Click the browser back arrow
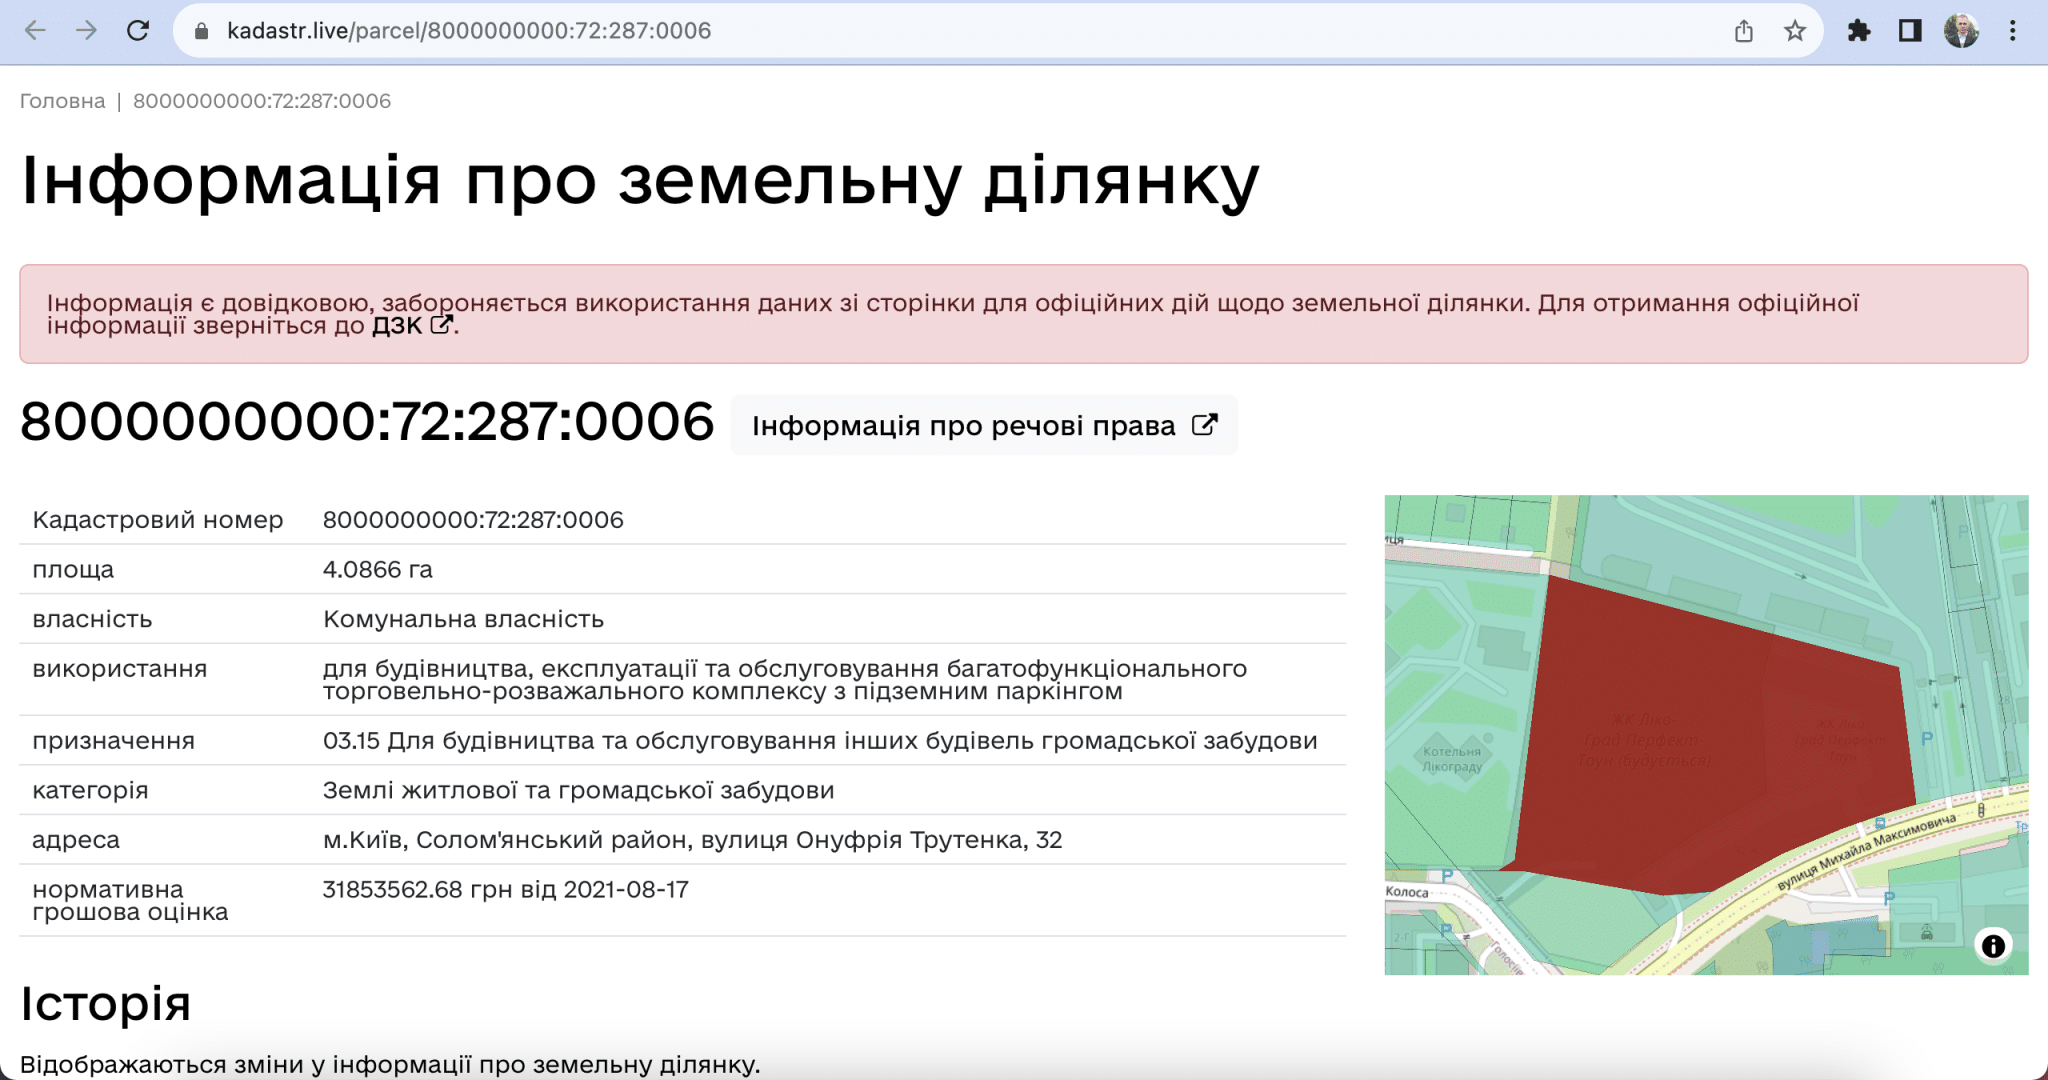Viewport: 2048px width, 1080px height. [x=35, y=31]
